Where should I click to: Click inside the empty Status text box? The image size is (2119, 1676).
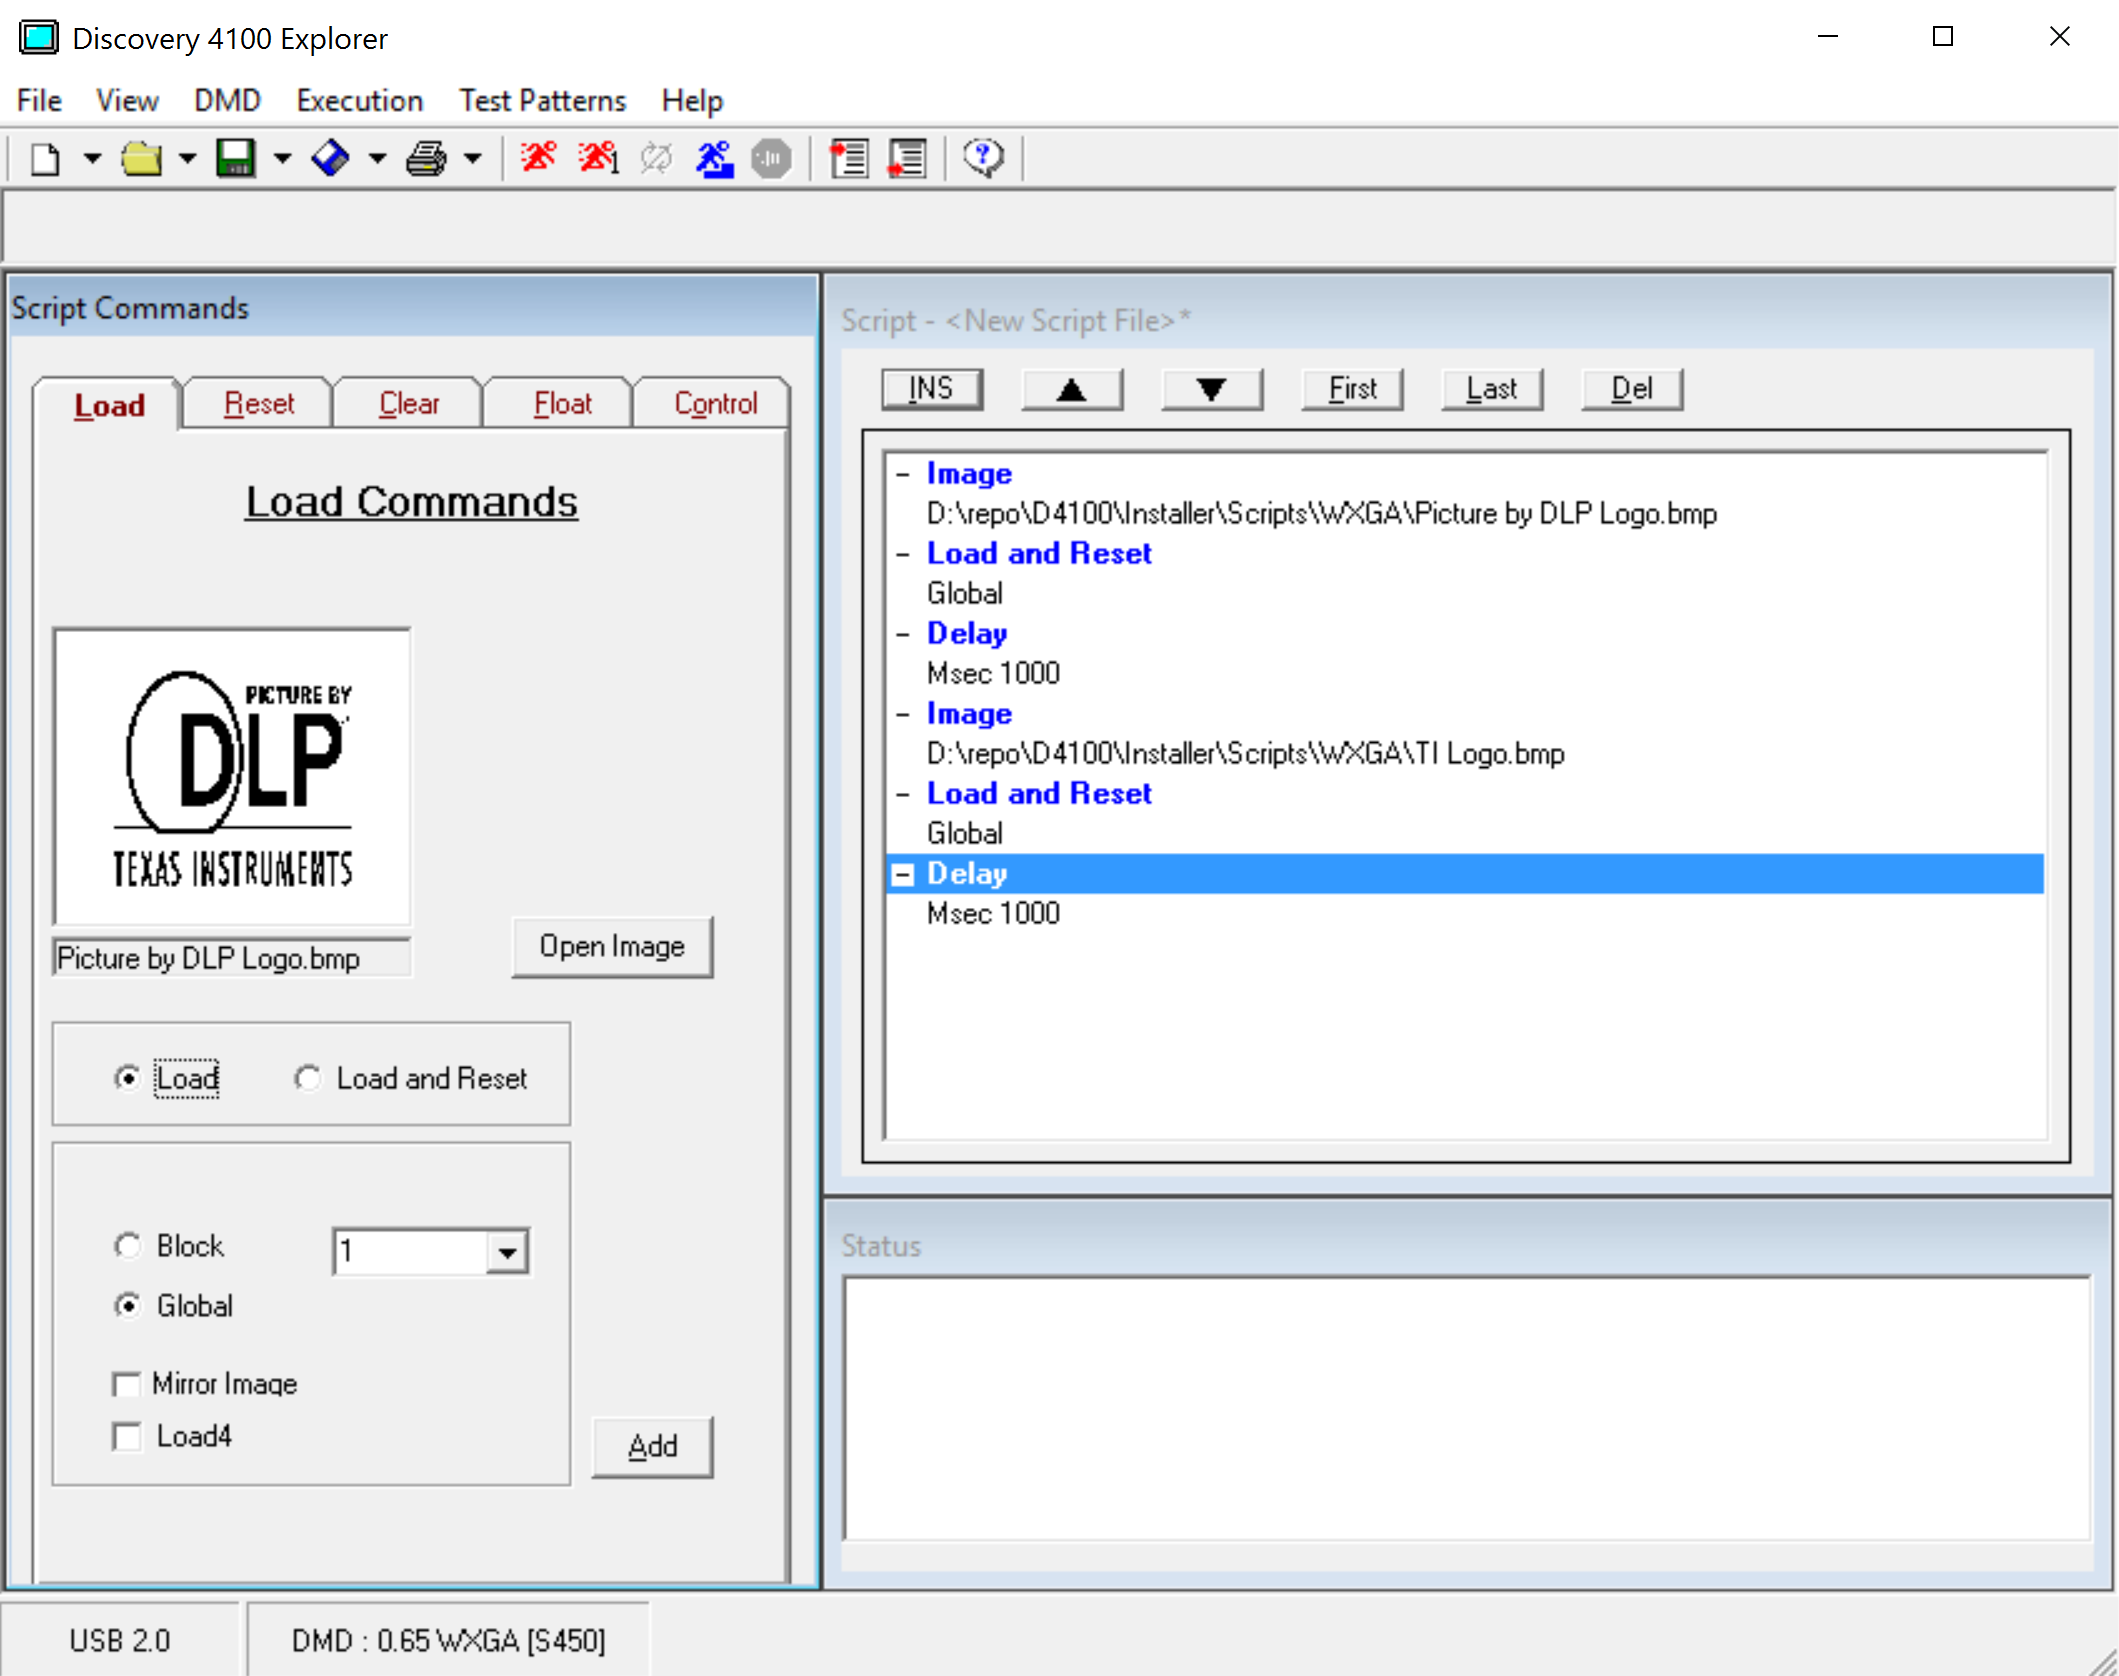1467,1408
